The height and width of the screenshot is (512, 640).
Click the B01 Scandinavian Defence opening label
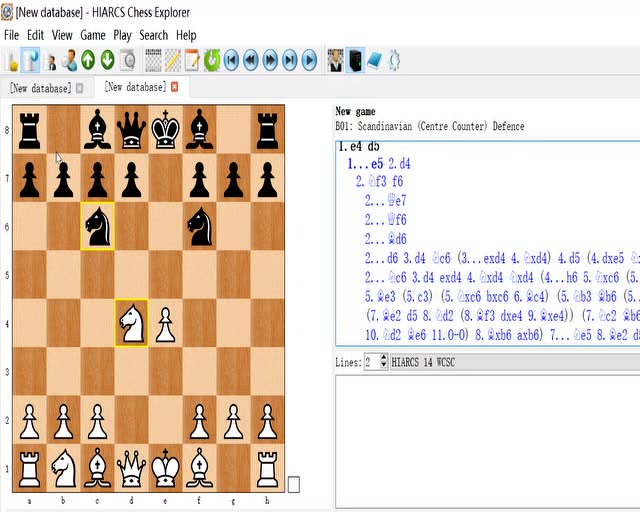click(429, 126)
